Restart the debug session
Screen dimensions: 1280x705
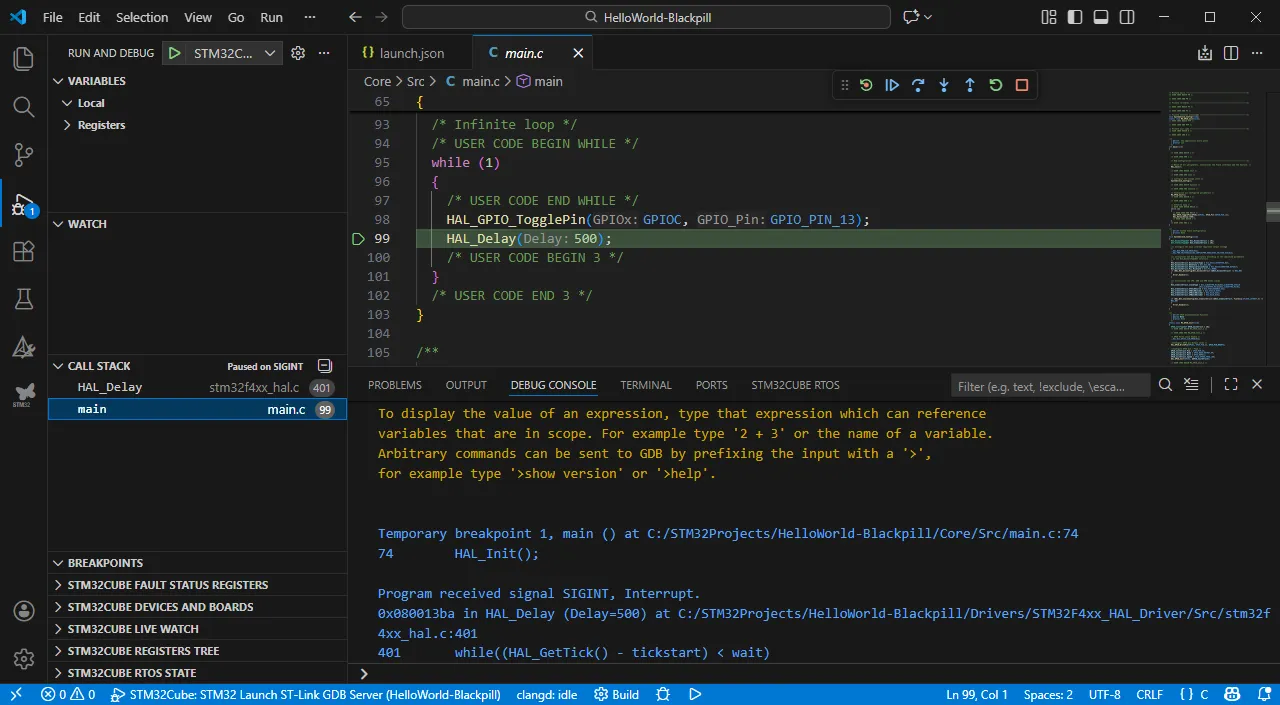(x=996, y=85)
